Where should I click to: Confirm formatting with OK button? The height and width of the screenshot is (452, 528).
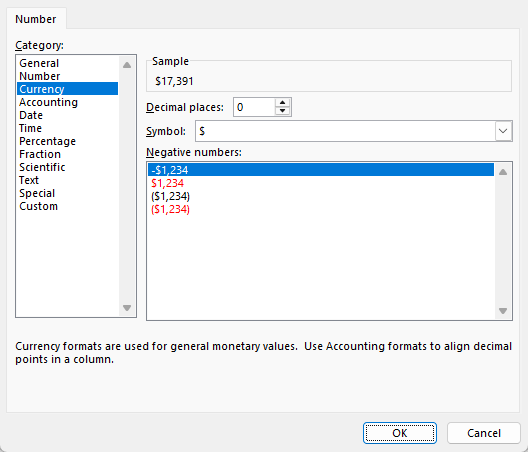400,433
